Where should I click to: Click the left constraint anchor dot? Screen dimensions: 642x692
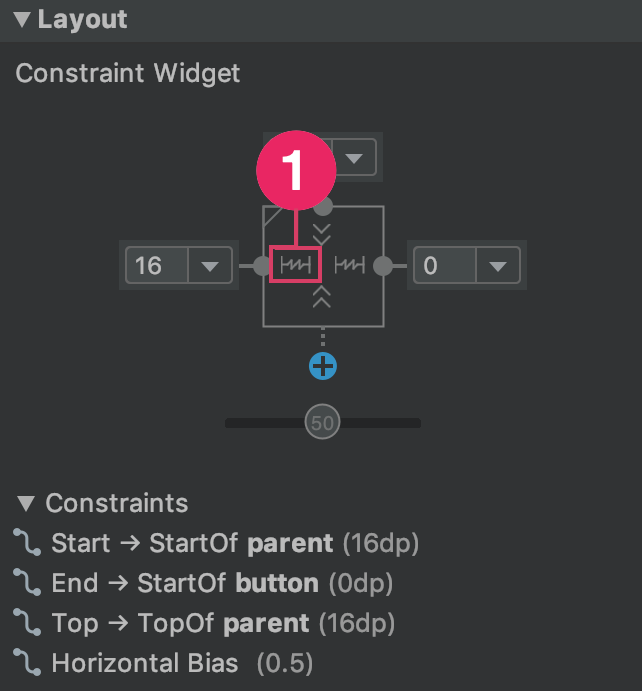262,266
